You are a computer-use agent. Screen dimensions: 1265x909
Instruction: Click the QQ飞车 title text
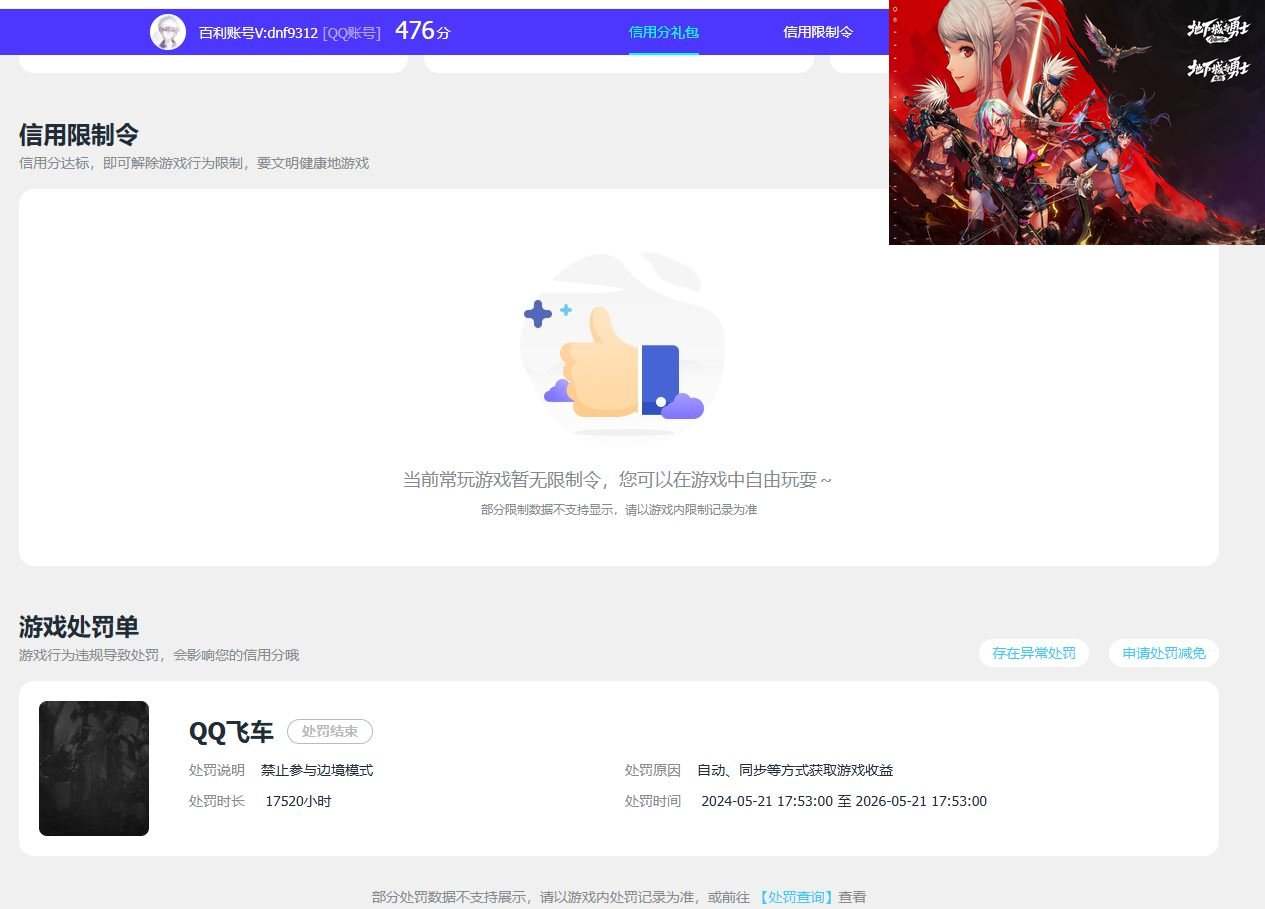(x=231, y=732)
